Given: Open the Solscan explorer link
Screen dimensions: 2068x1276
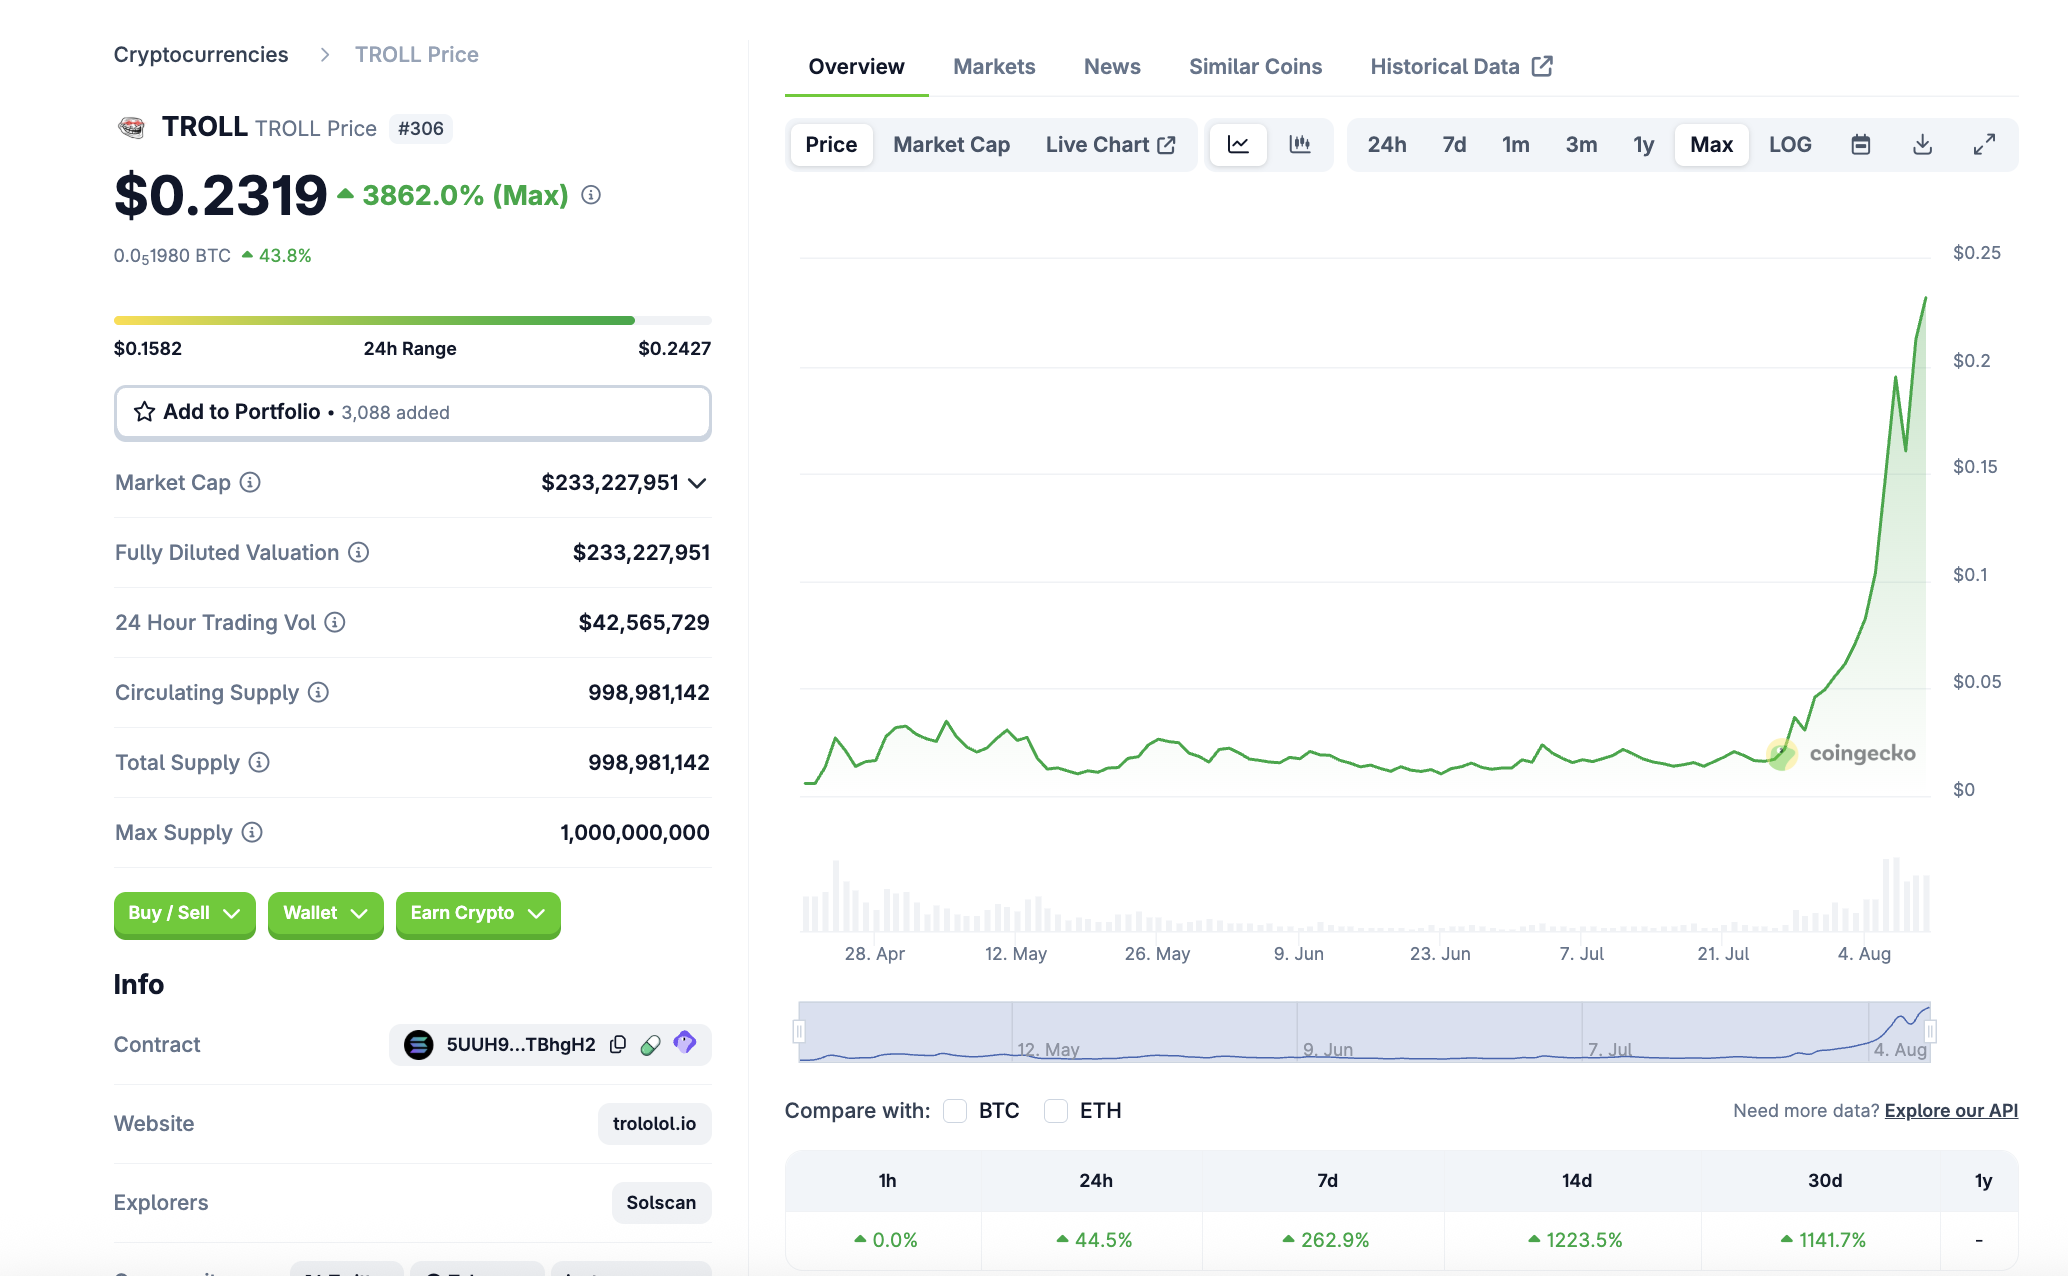Looking at the screenshot, I should point(660,1202).
